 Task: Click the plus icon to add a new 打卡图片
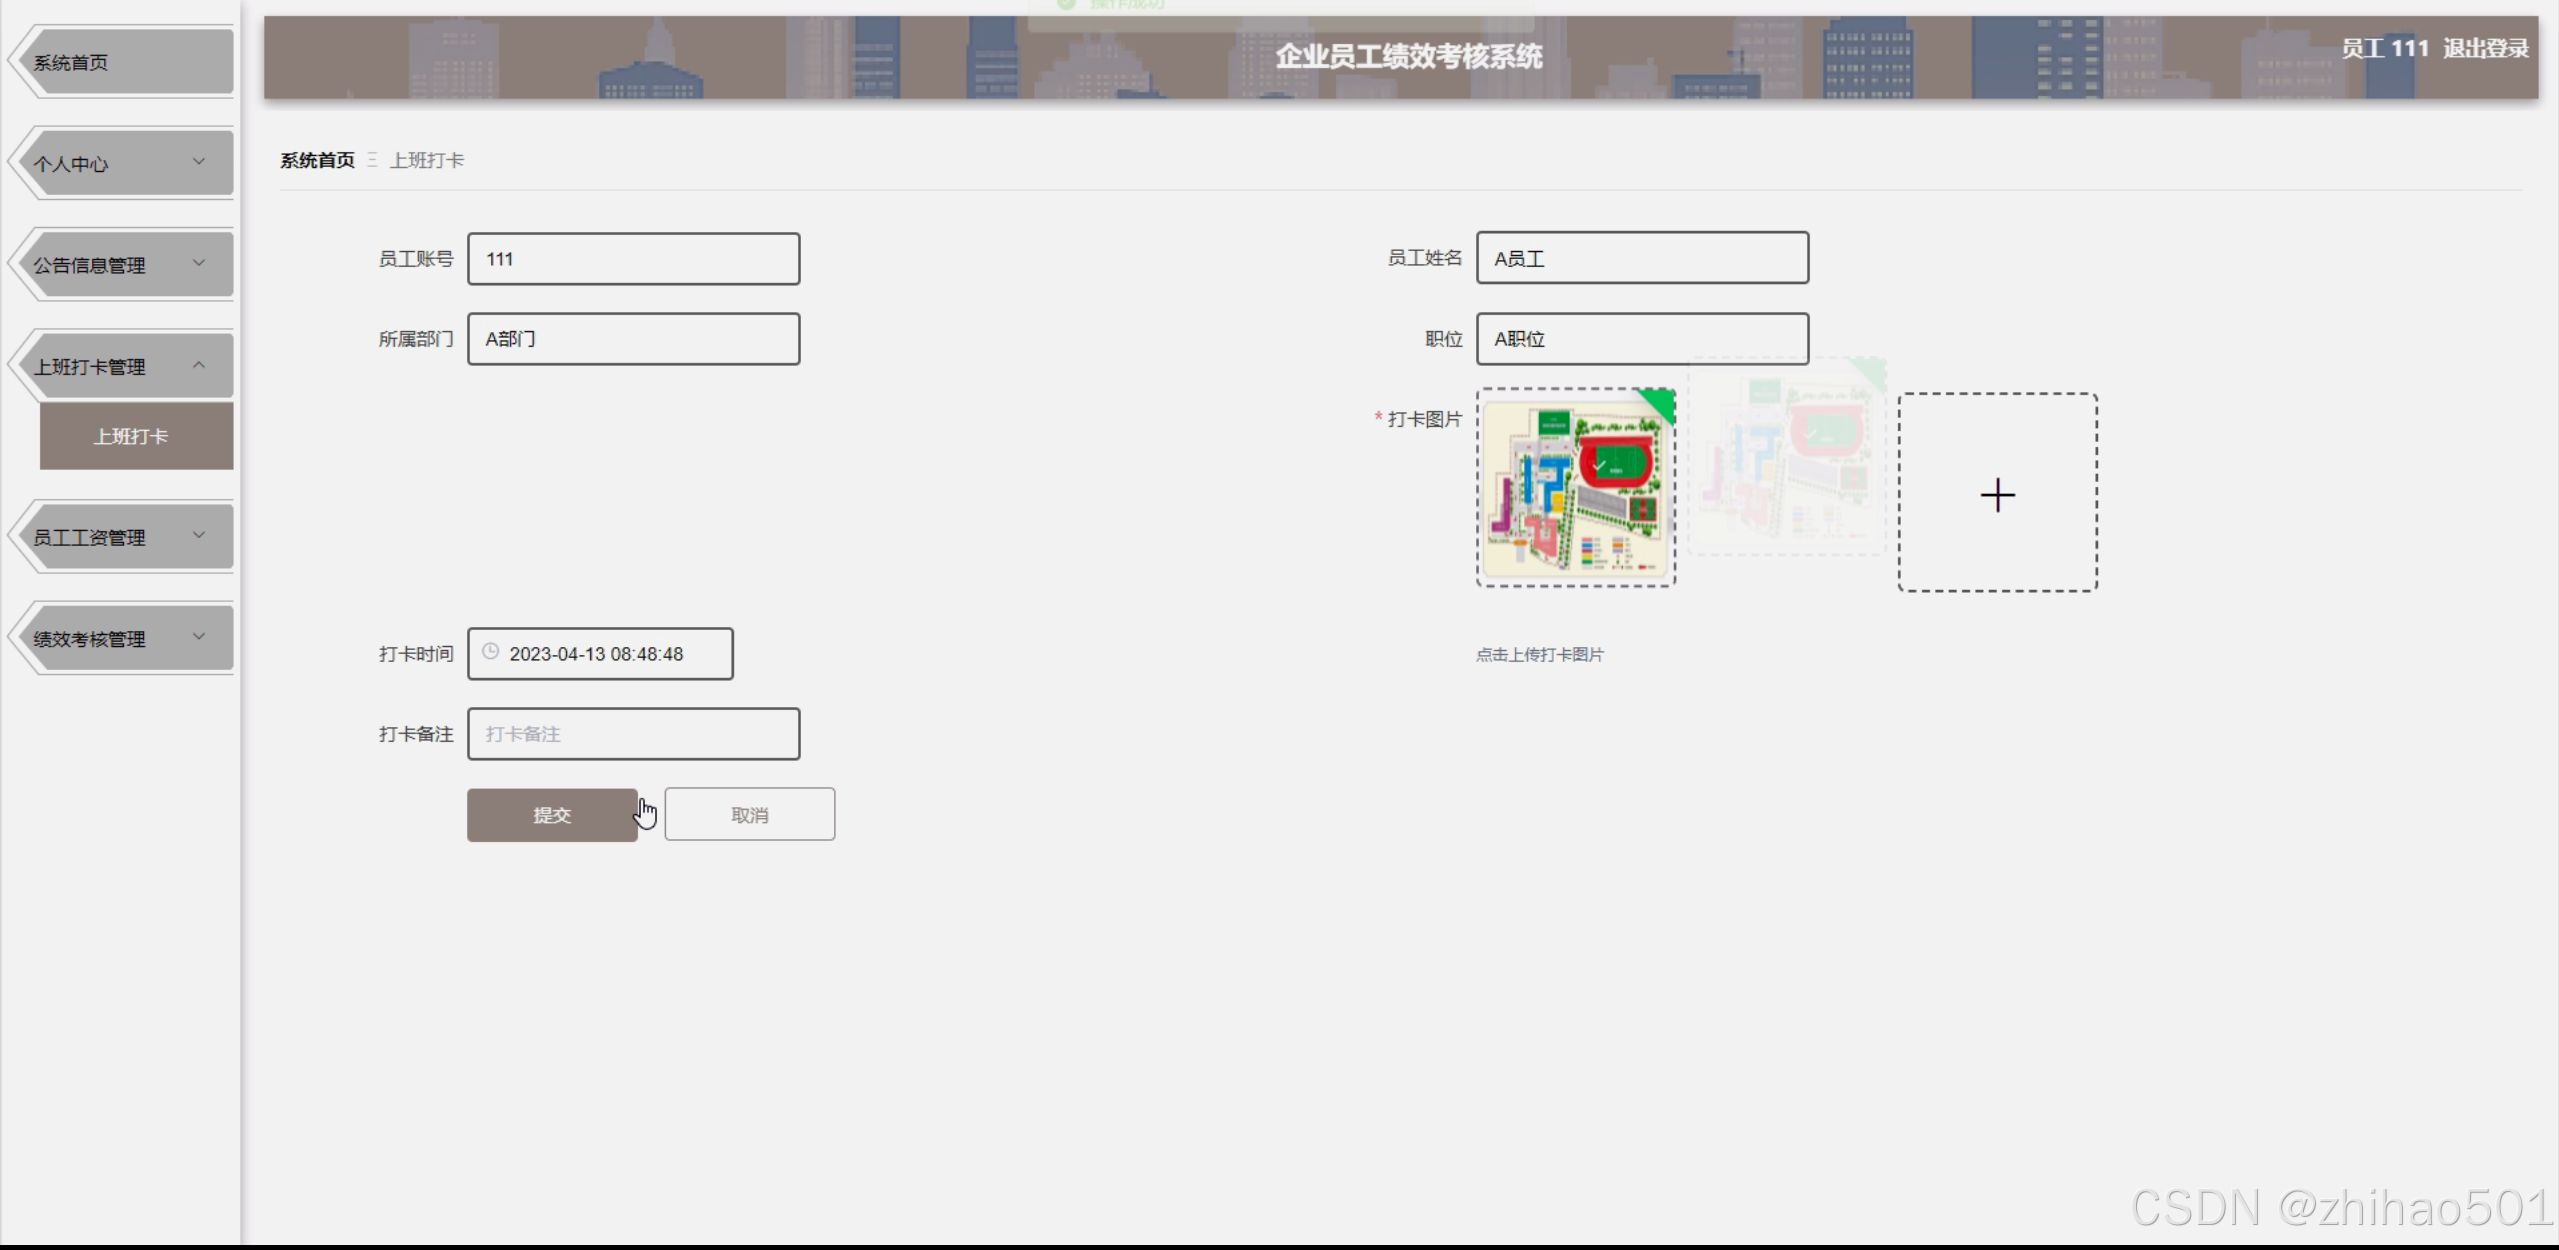[1997, 493]
